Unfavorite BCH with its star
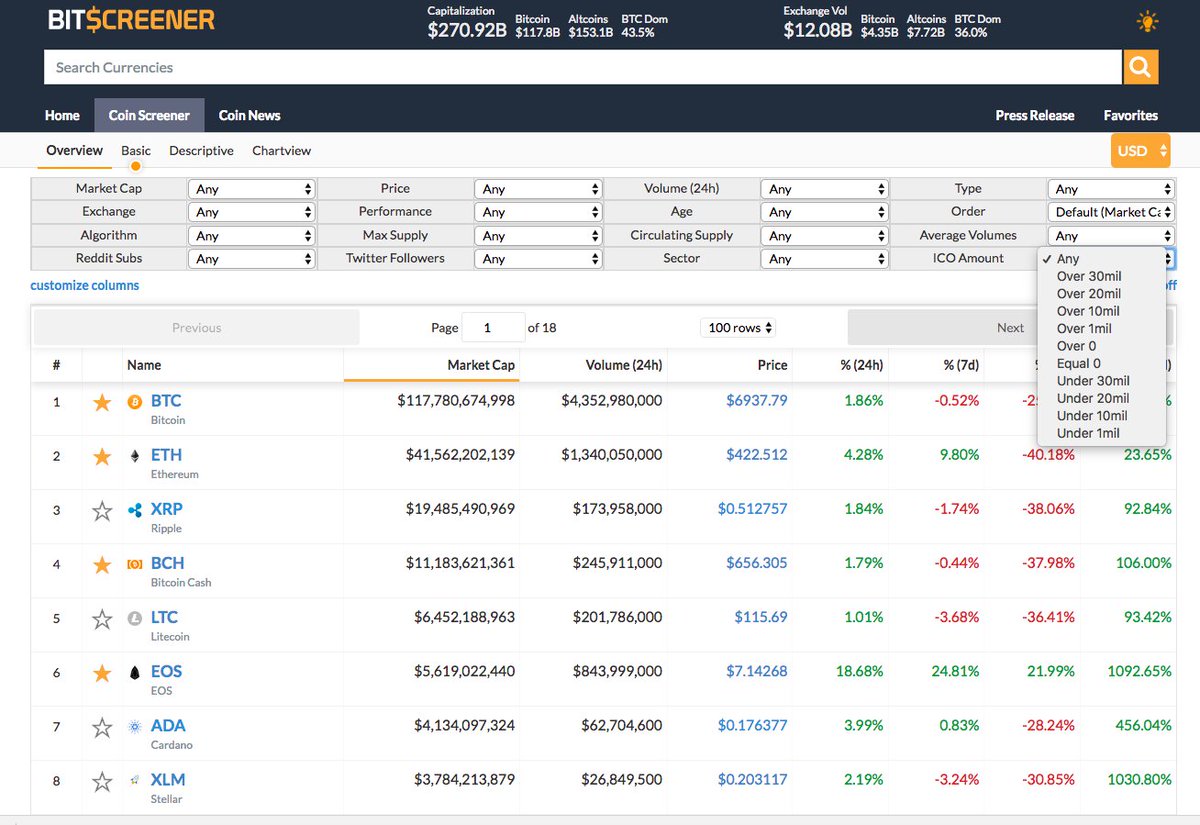 102,564
